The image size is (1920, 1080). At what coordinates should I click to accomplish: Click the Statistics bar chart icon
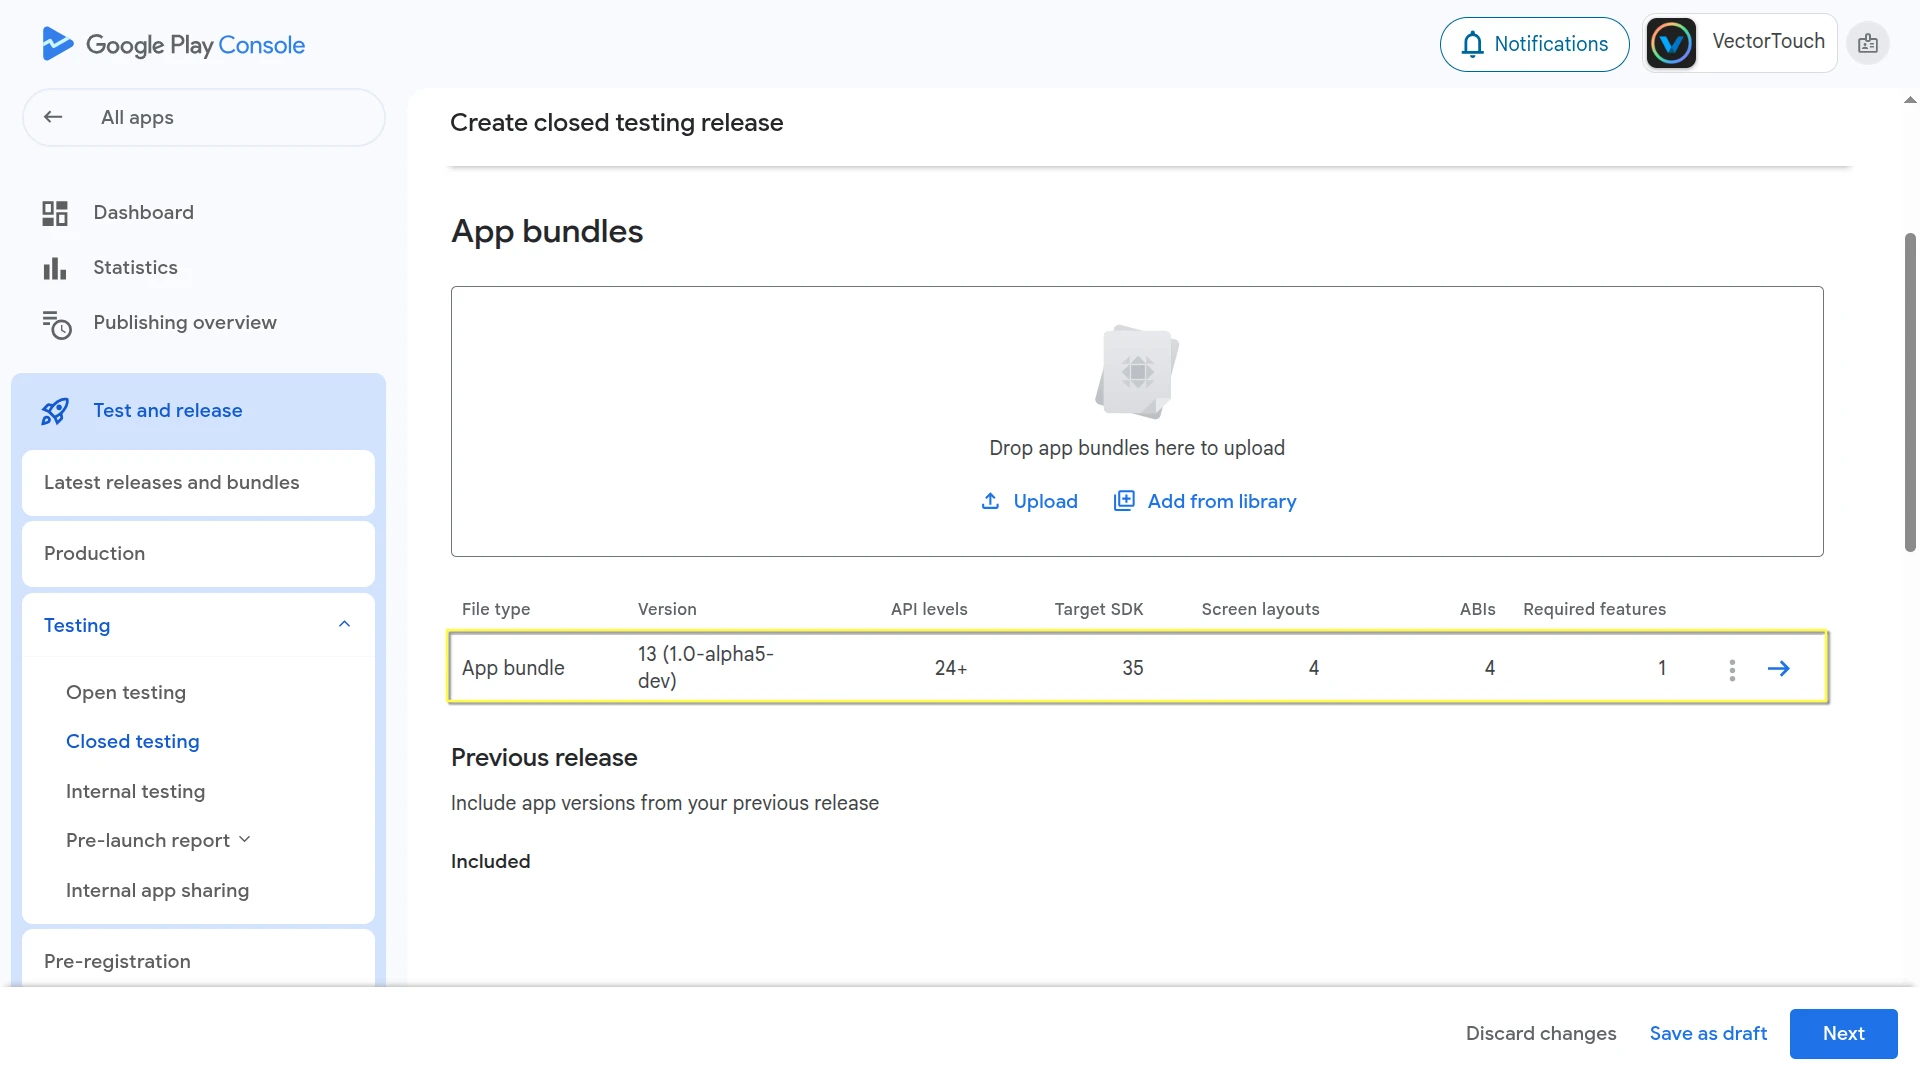55,268
